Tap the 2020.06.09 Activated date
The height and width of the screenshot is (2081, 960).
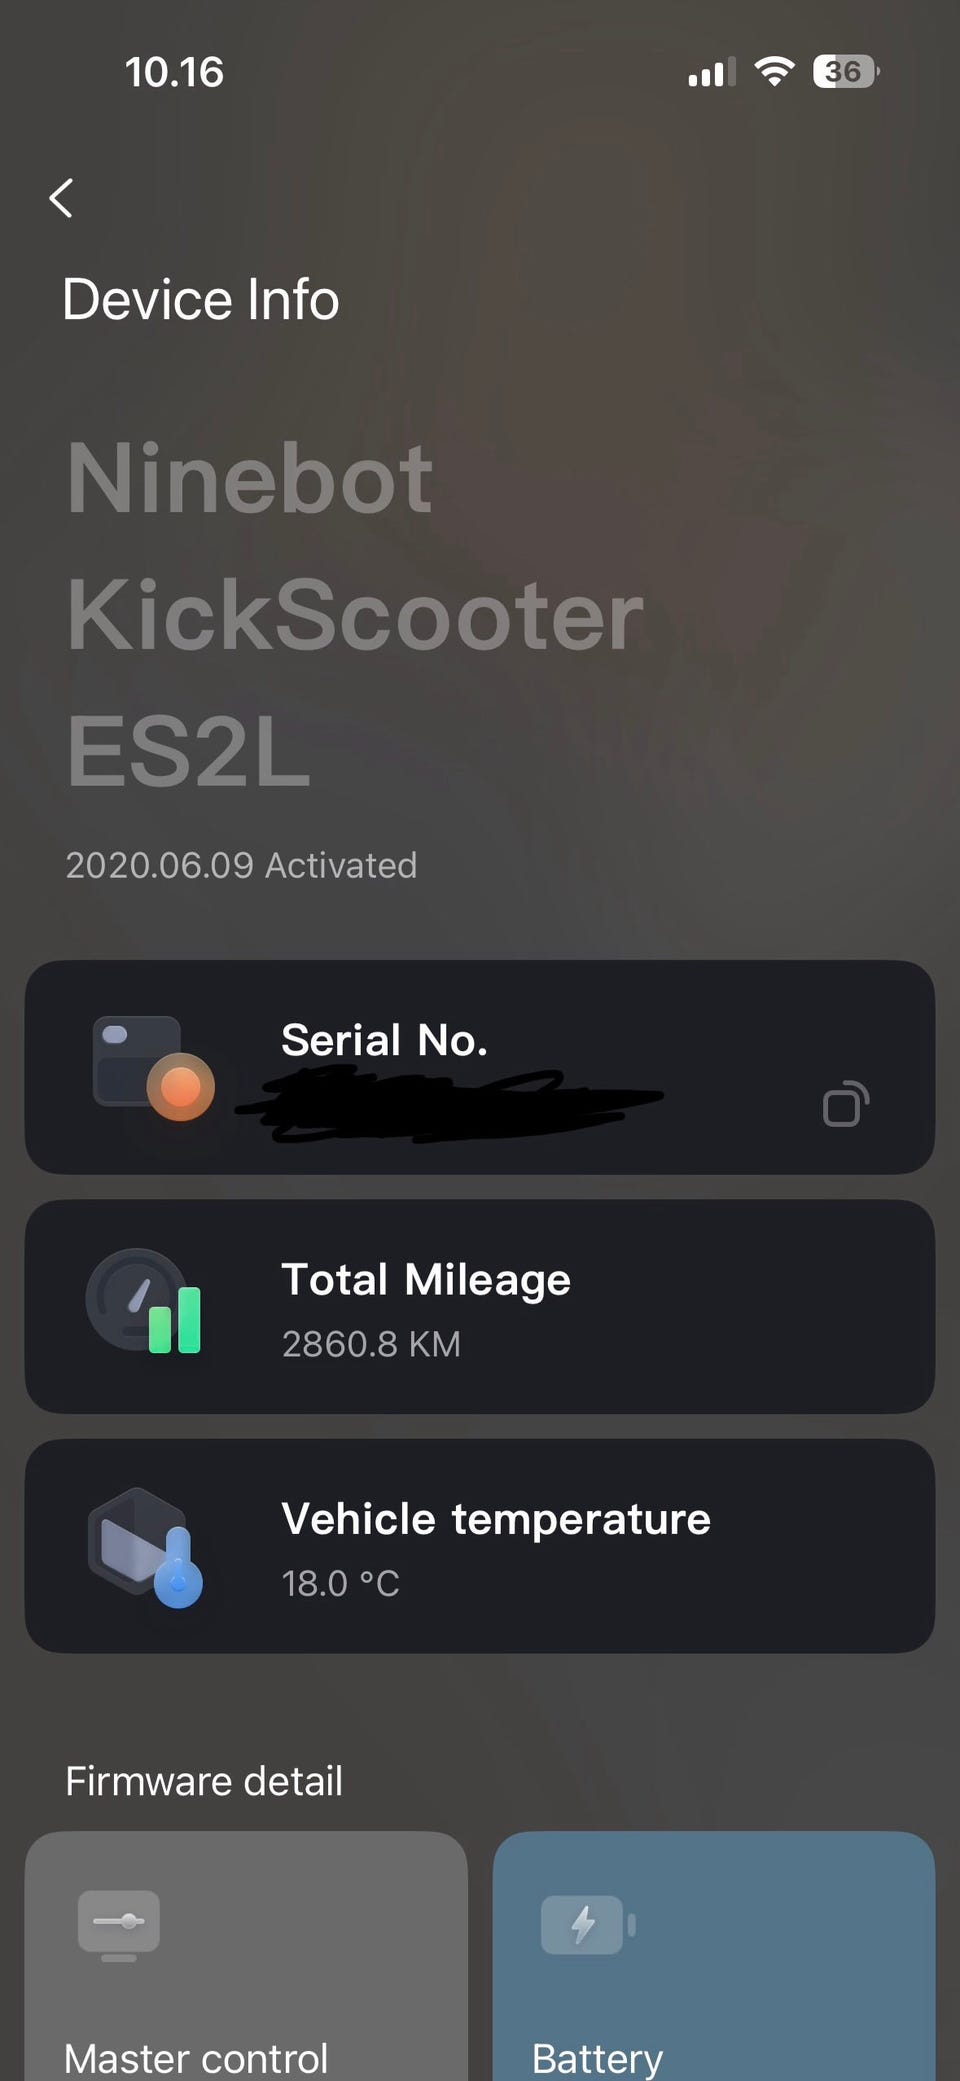coord(241,865)
